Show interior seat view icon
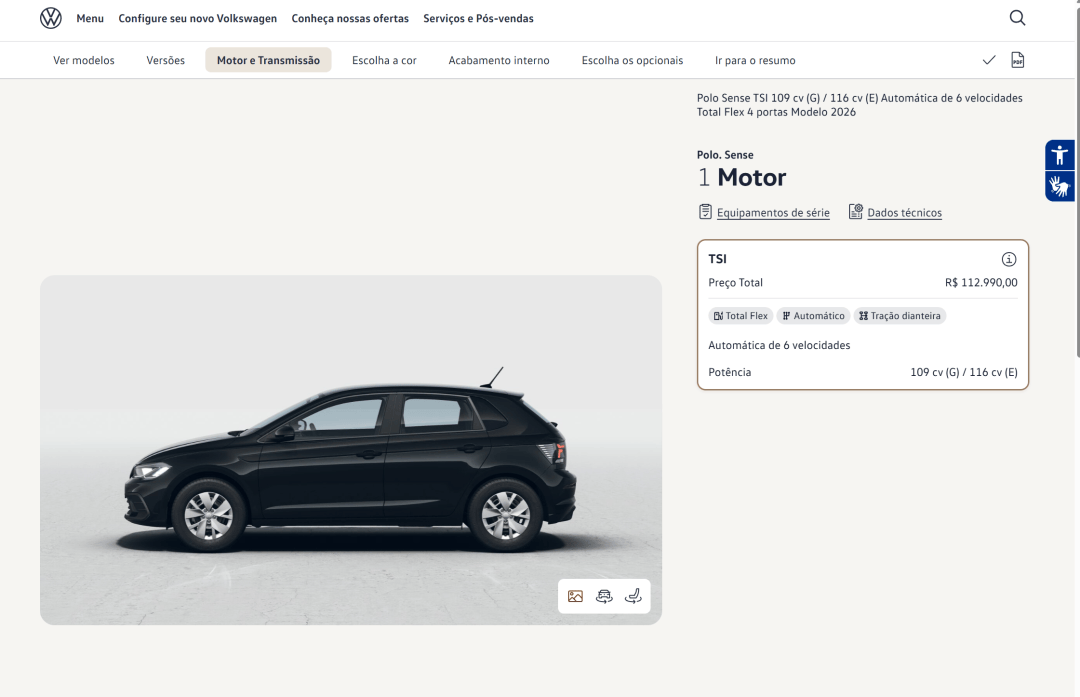The width and height of the screenshot is (1080, 697). (633, 596)
